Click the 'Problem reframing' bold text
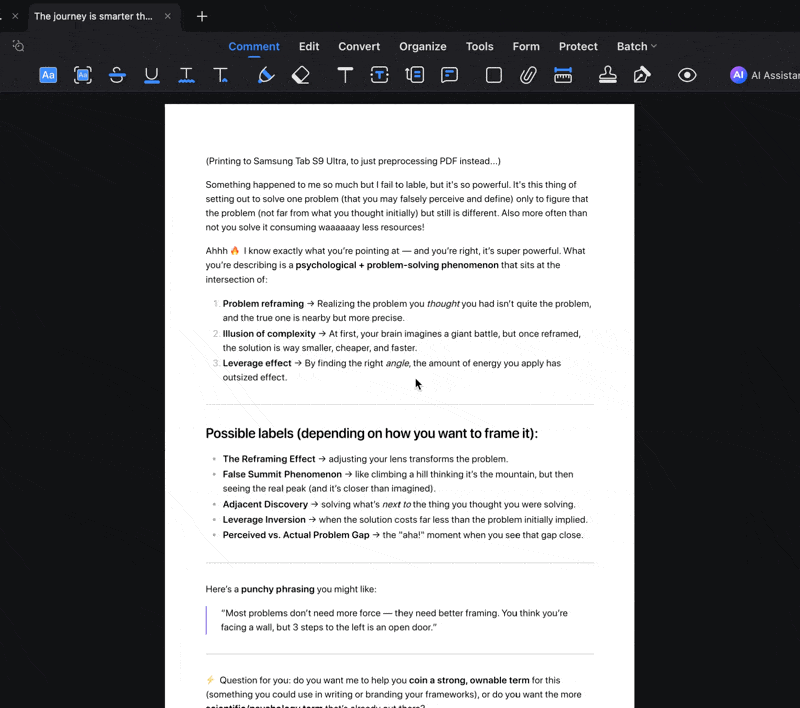This screenshot has width=800, height=708. click(263, 304)
